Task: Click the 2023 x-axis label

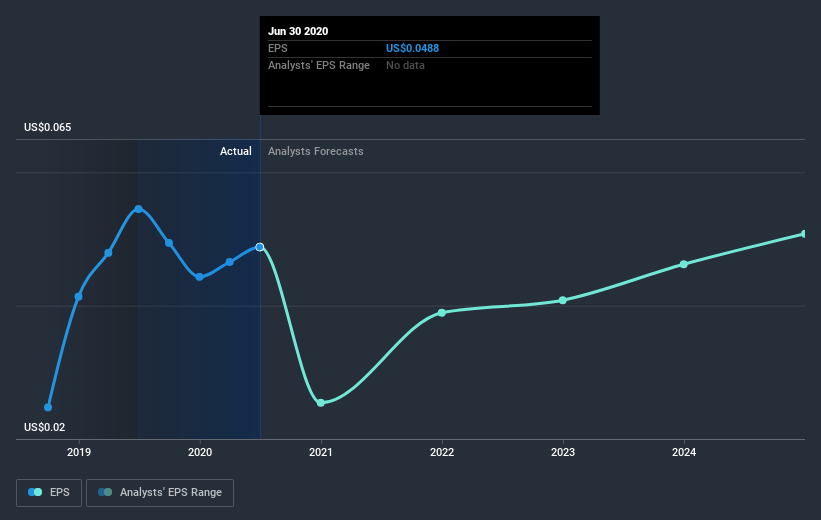Action: [563, 452]
